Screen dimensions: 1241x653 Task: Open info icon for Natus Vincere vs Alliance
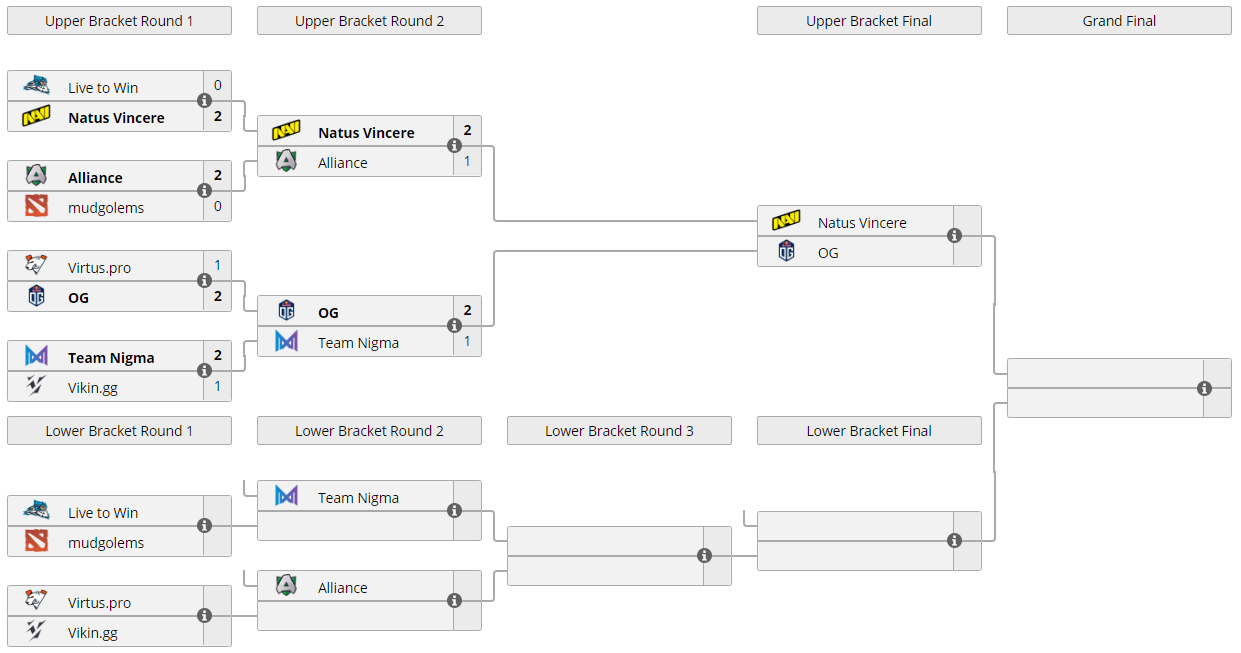(455, 146)
